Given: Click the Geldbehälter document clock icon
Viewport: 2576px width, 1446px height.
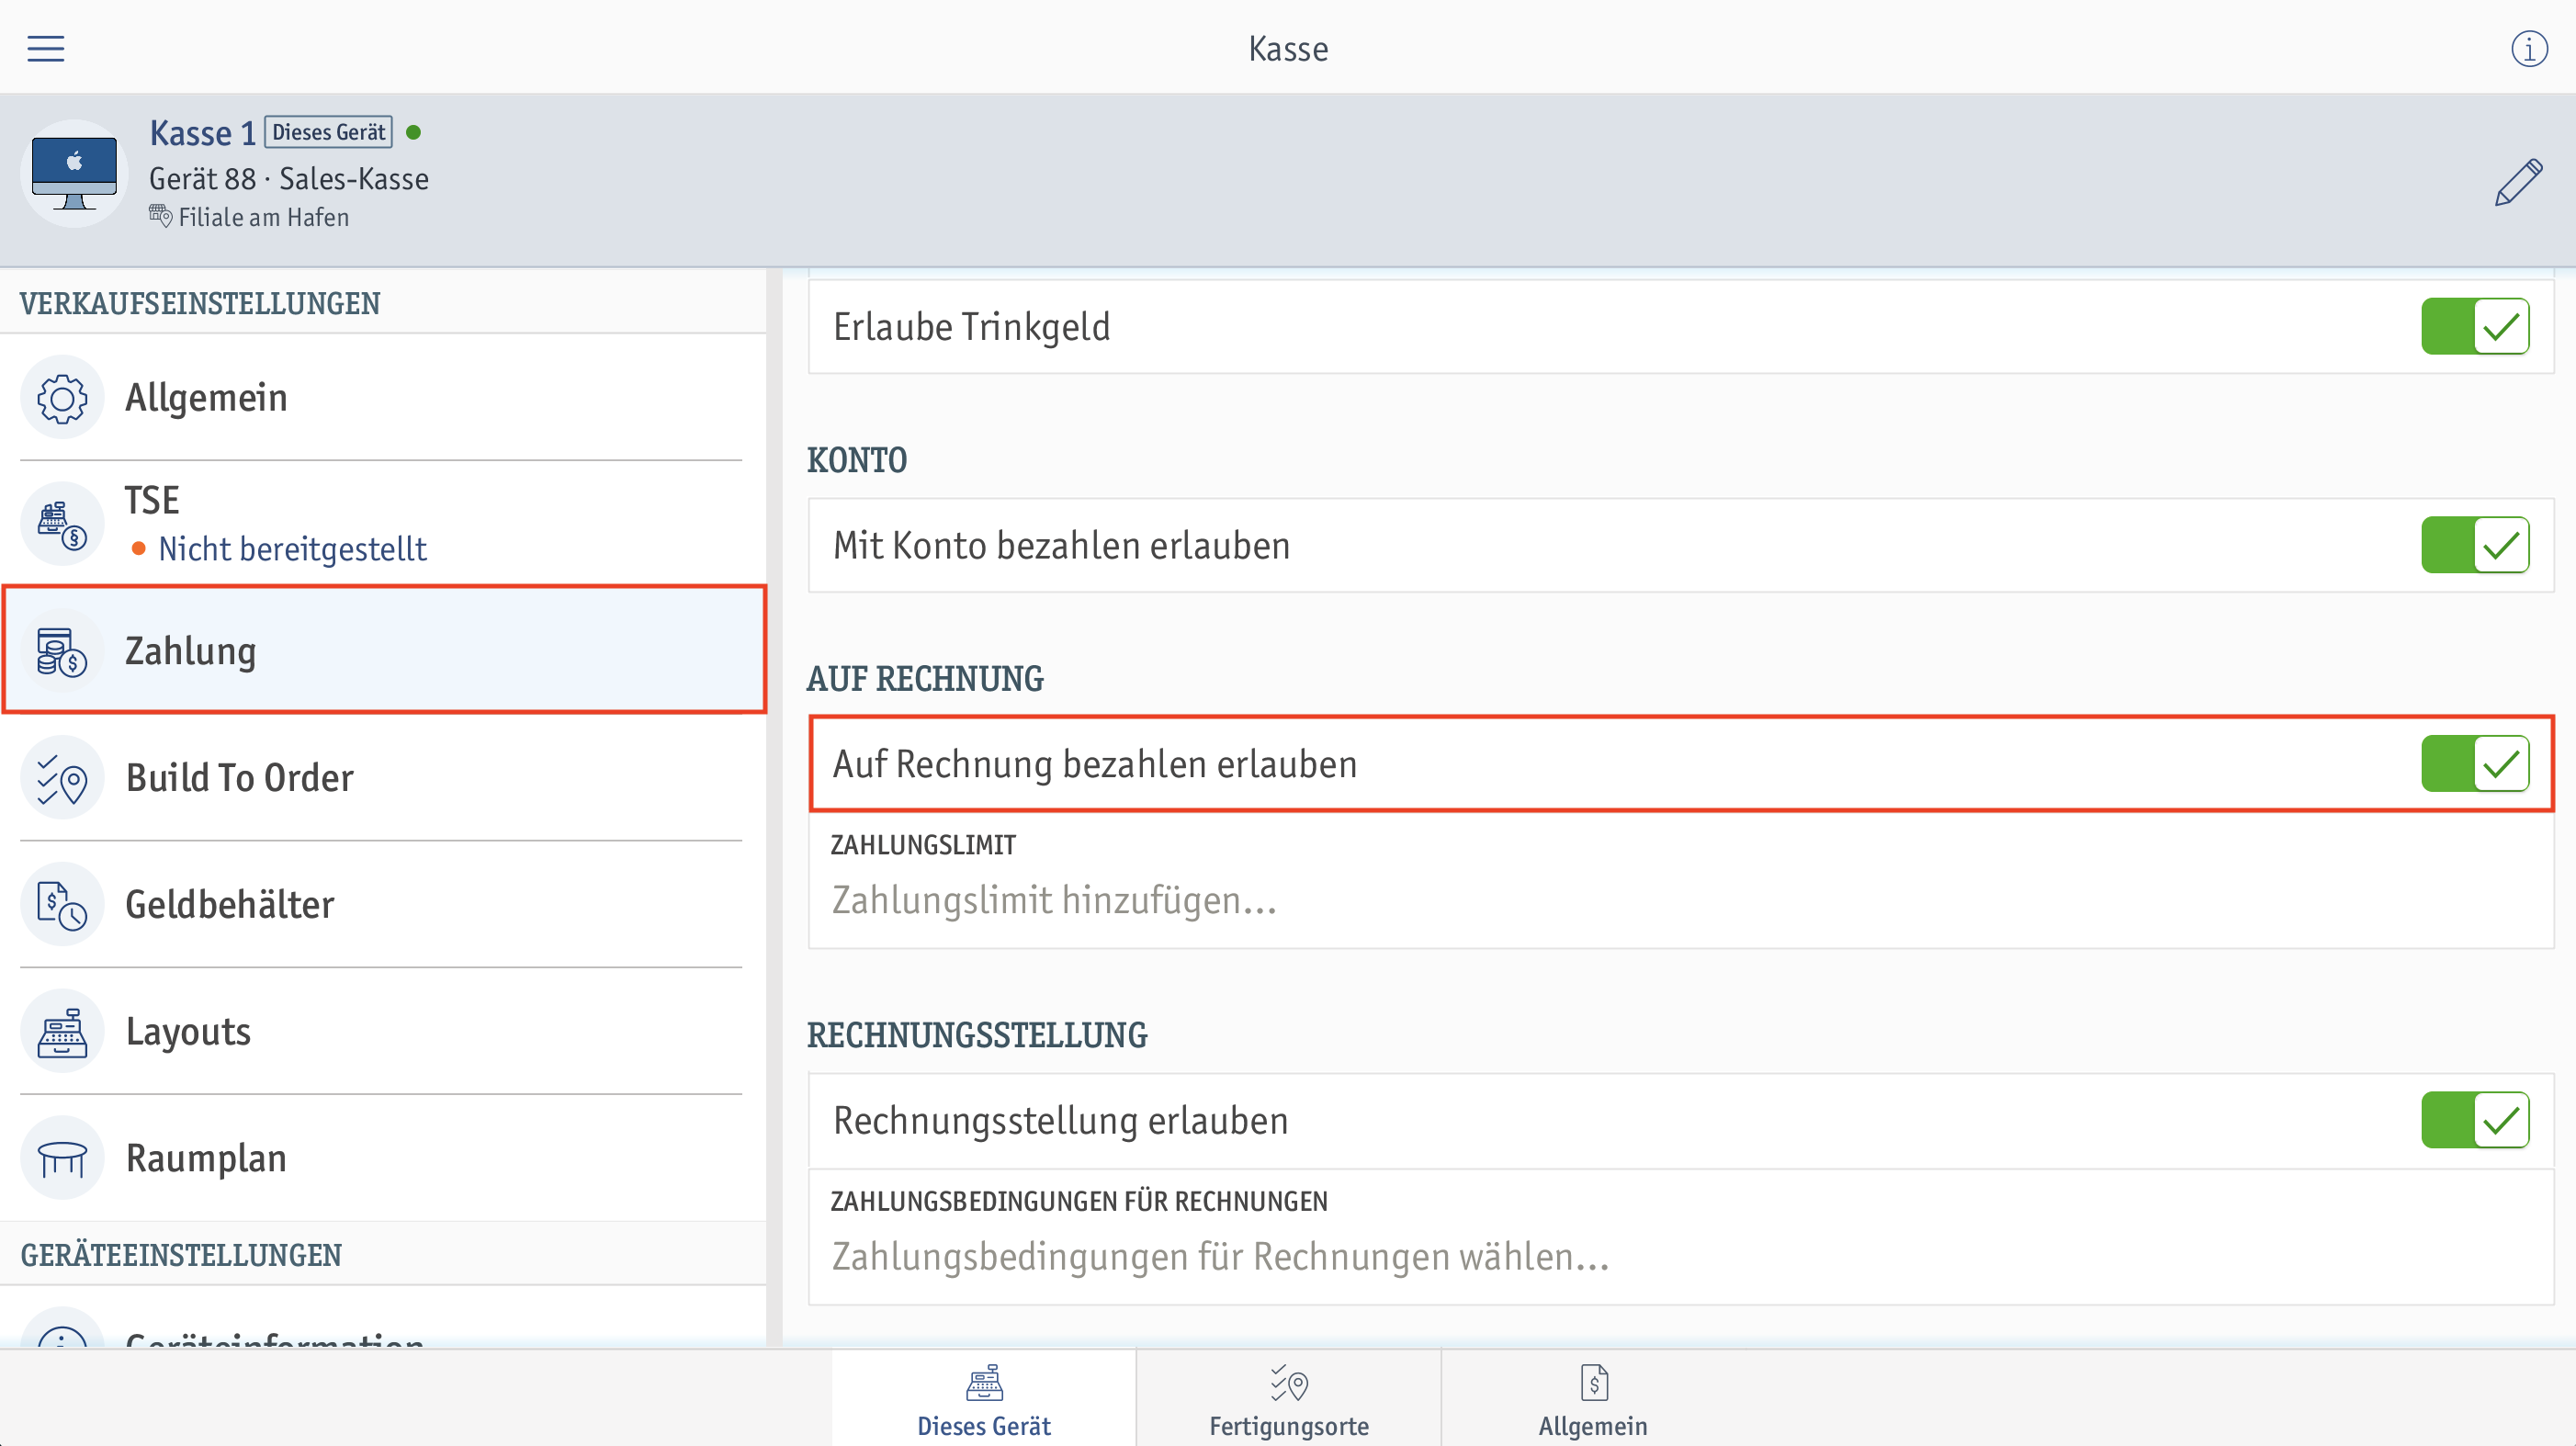Looking at the screenshot, I should tap(62, 904).
